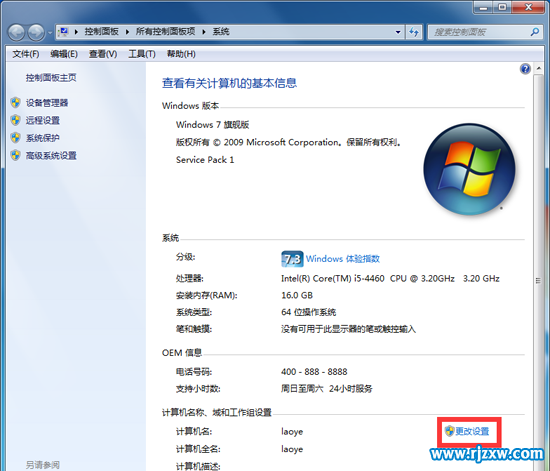Open 更改设置 for computer name
Viewport: 550px width, 471px height.
coord(472,431)
